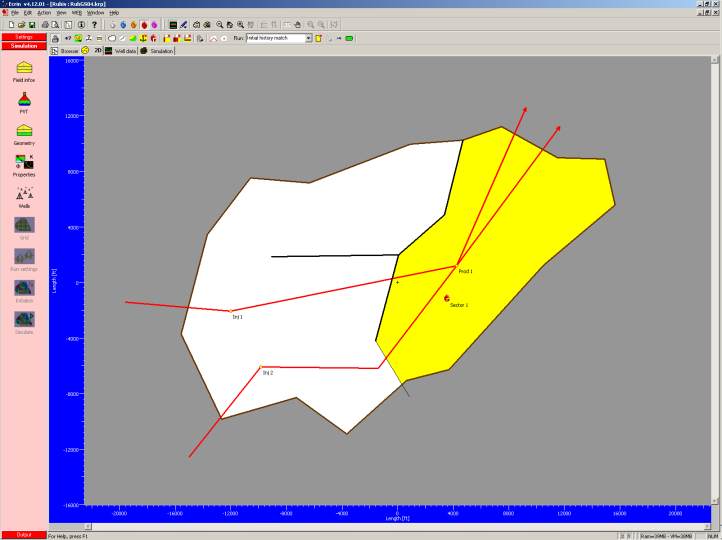
Task: Open the File menu
Action: pyautogui.click(x=15, y=12)
